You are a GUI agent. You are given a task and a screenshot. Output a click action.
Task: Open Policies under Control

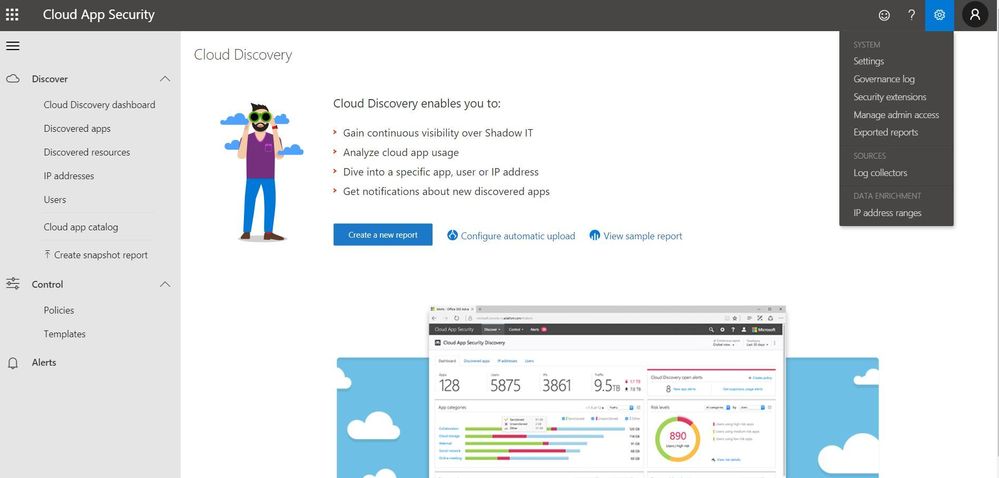[59, 310]
